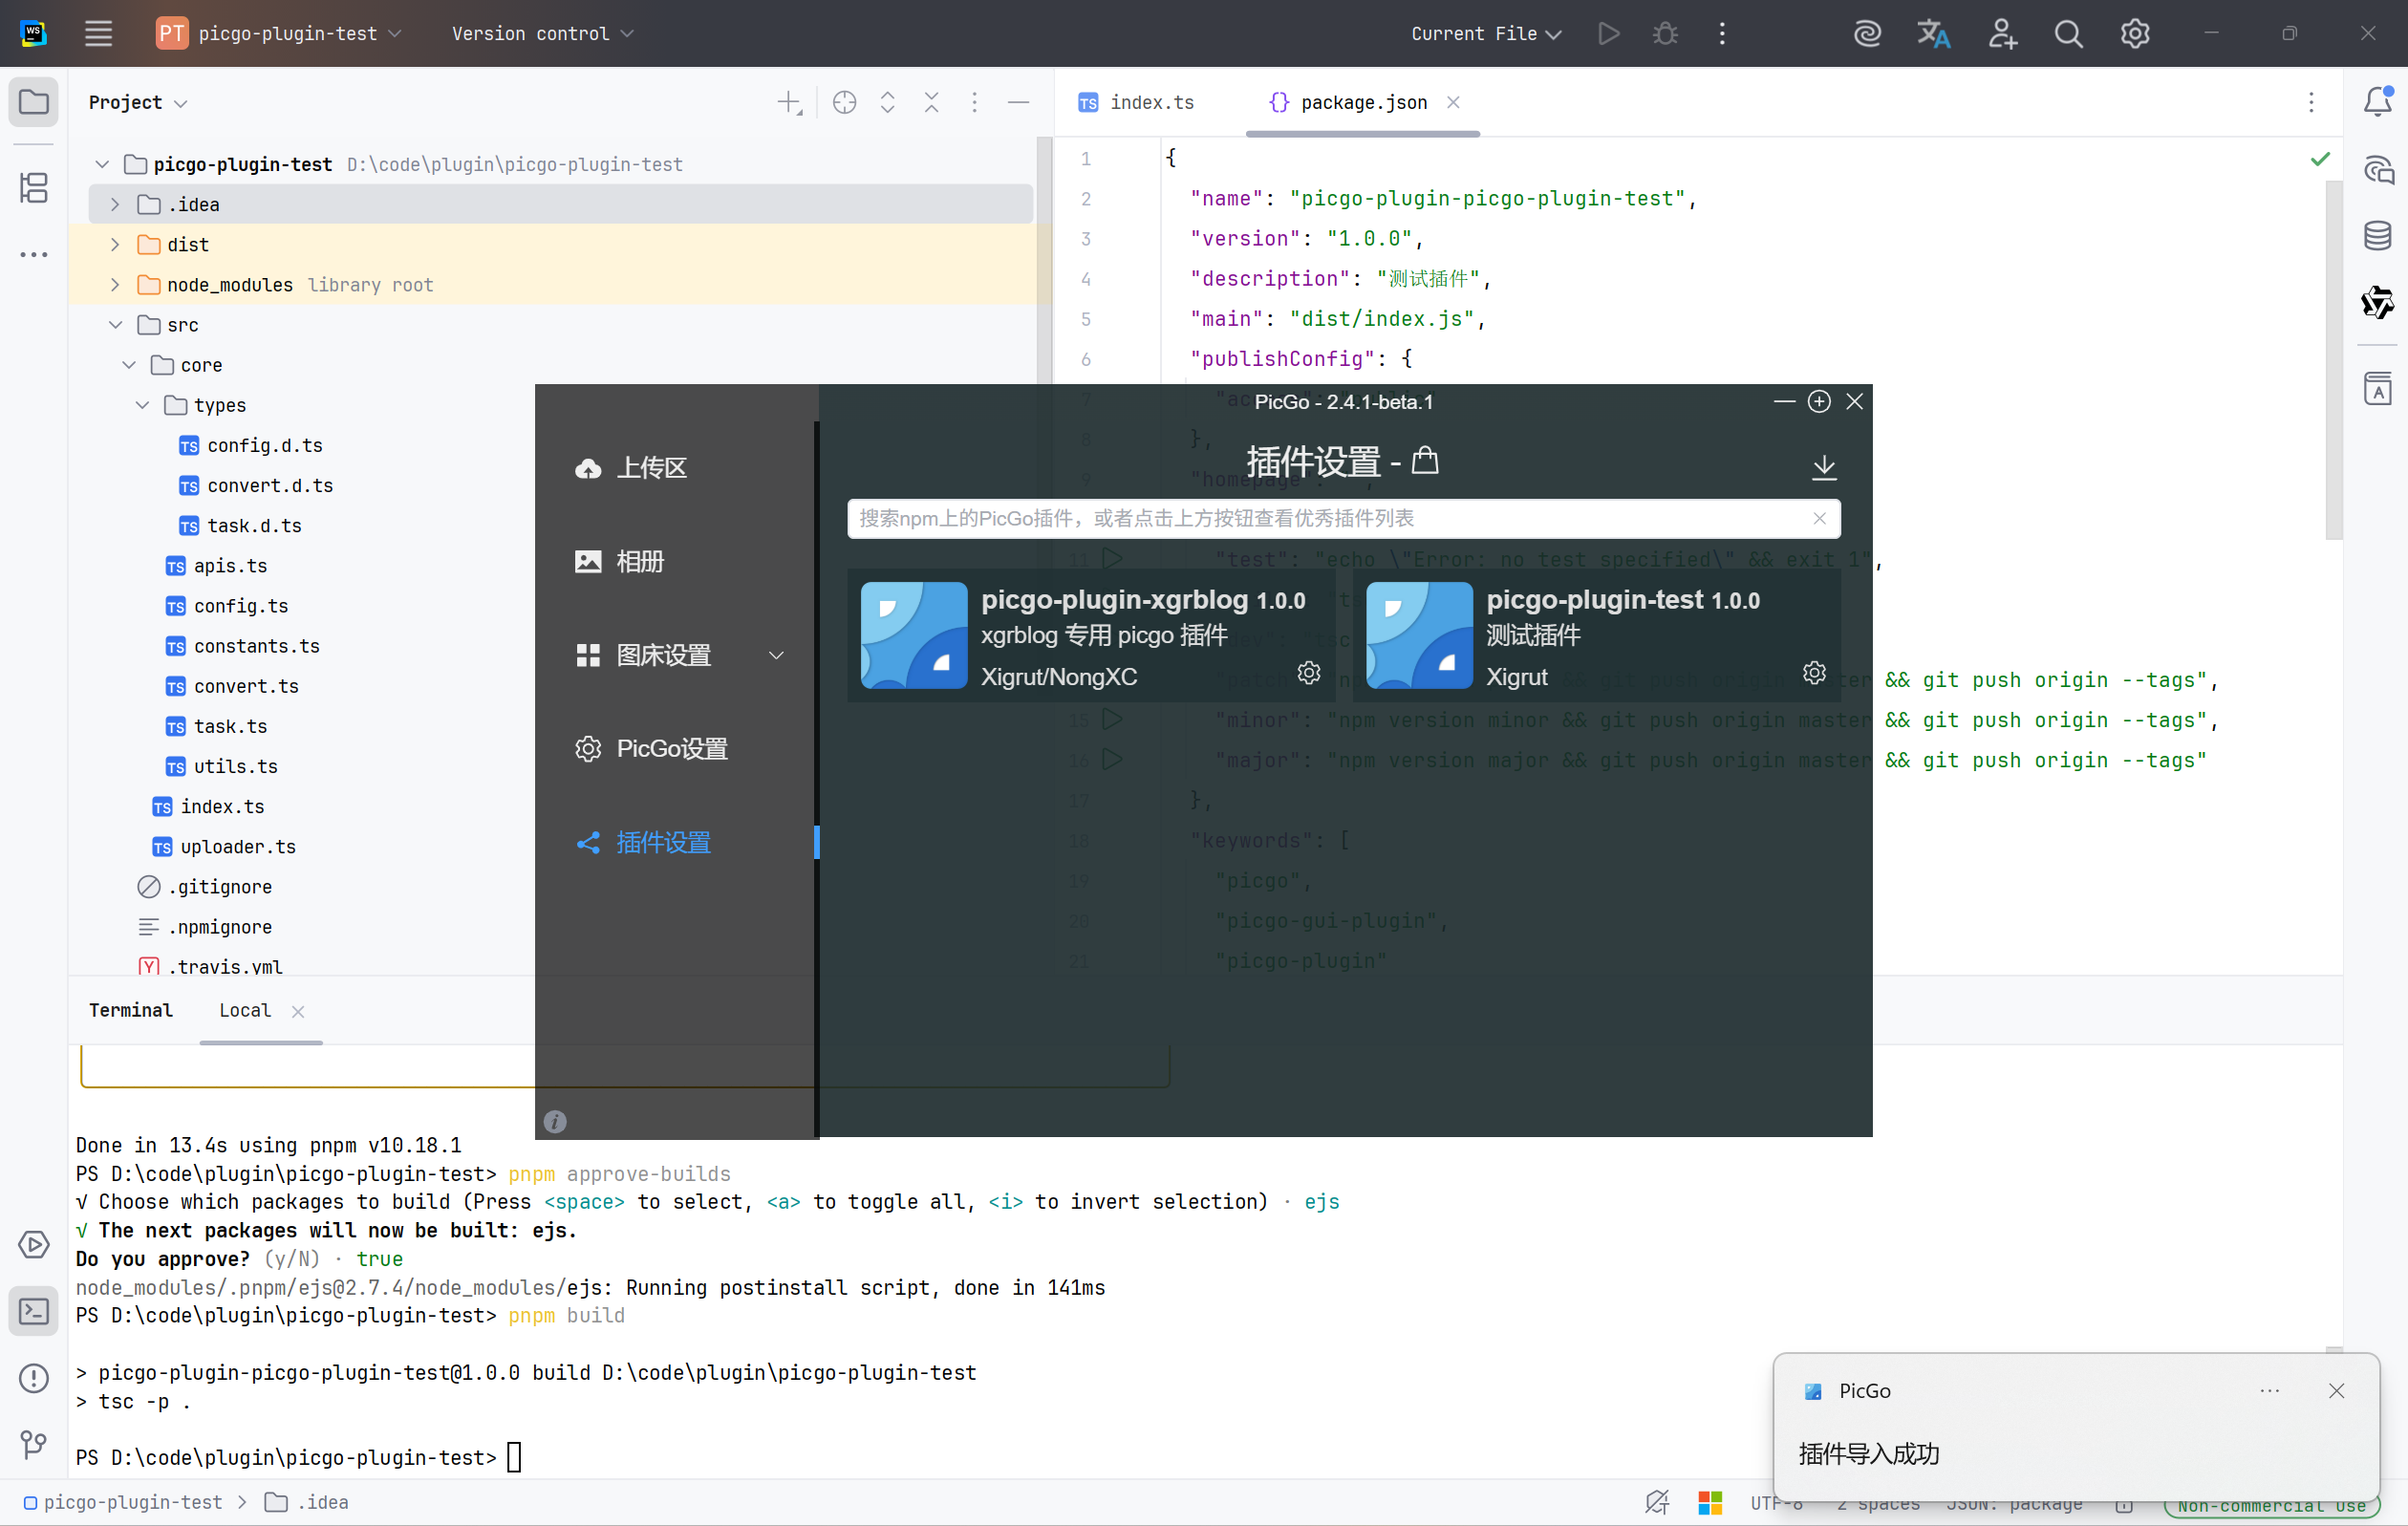
Task: Open the WebStorm main menu hamburger
Action: pos(98,33)
